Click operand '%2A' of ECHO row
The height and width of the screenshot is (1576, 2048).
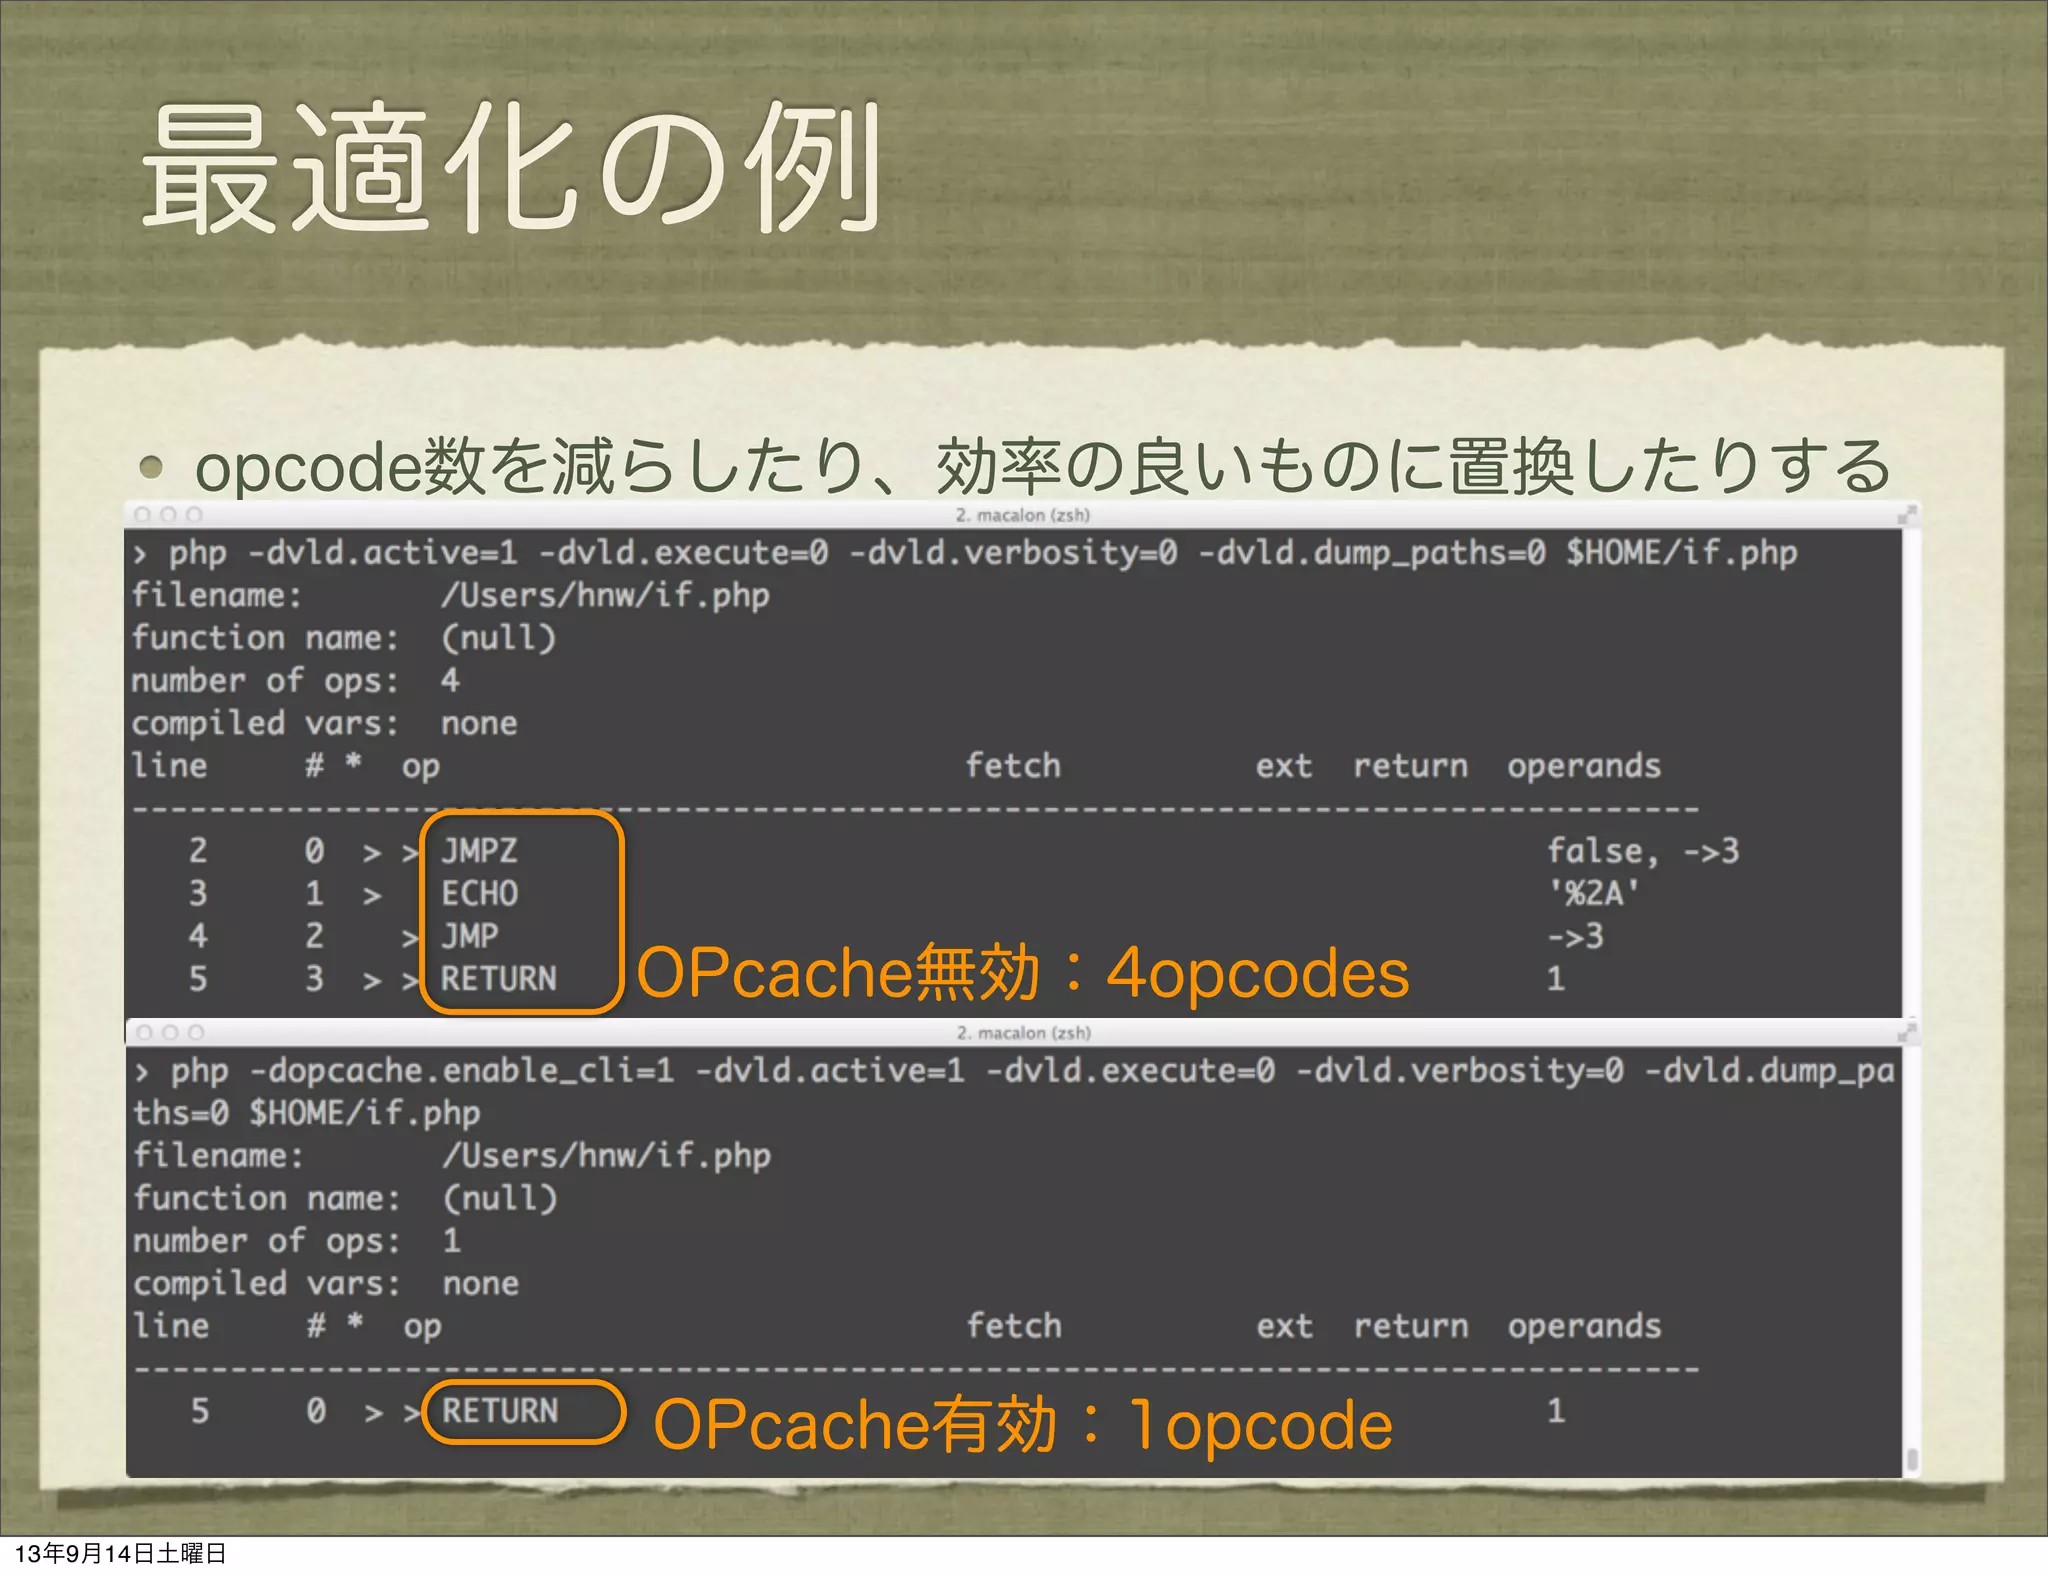pyautogui.click(x=1594, y=893)
